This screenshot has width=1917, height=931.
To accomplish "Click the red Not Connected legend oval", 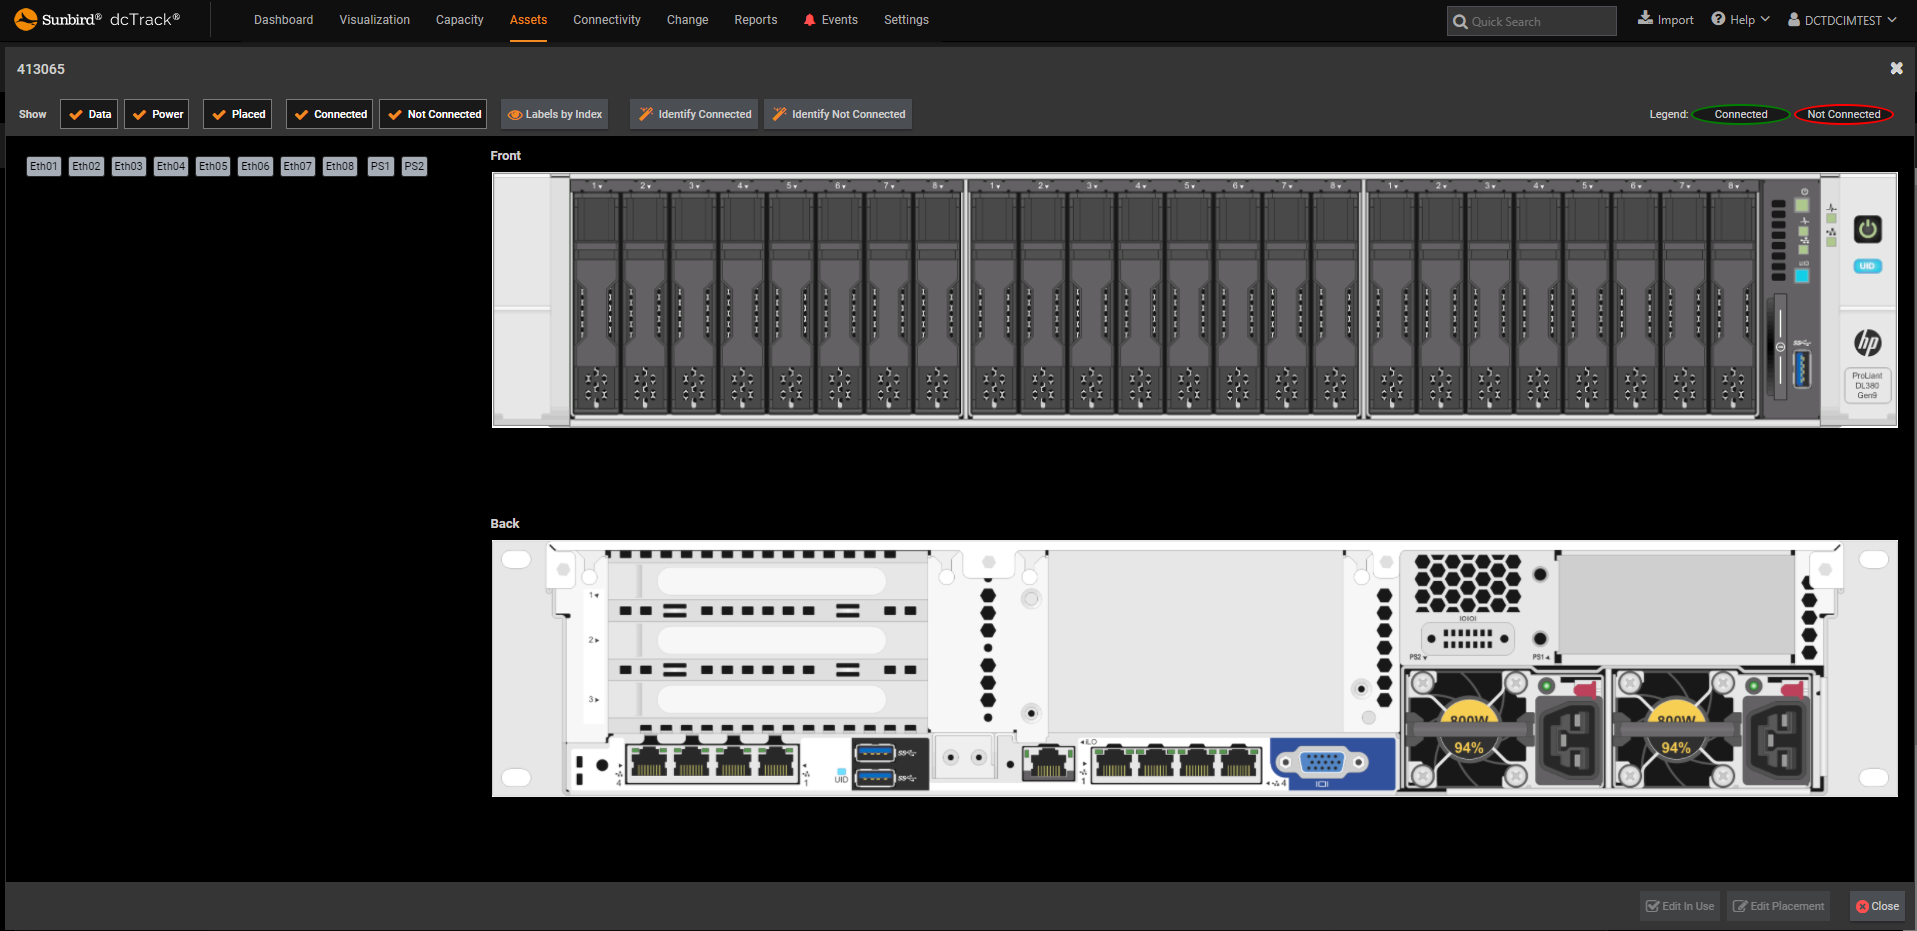I will point(1843,114).
